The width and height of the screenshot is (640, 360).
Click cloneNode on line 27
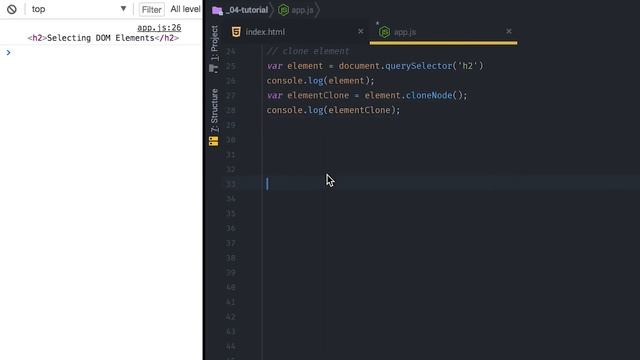pos(429,95)
